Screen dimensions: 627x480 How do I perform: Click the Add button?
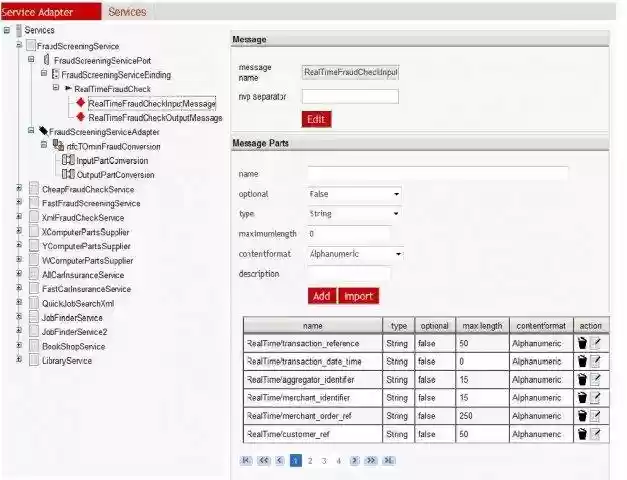click(322, 296)
